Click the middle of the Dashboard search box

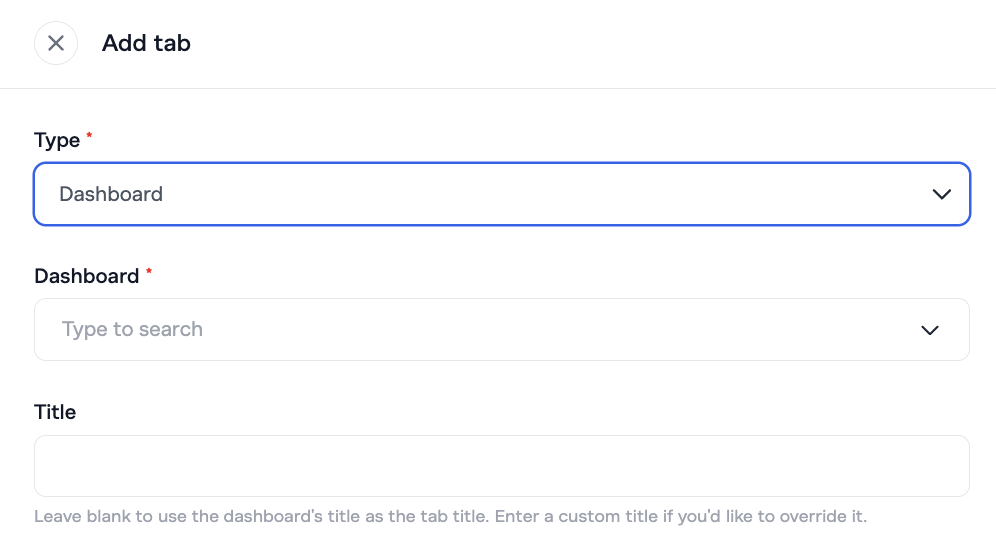[x=502, y=330]
